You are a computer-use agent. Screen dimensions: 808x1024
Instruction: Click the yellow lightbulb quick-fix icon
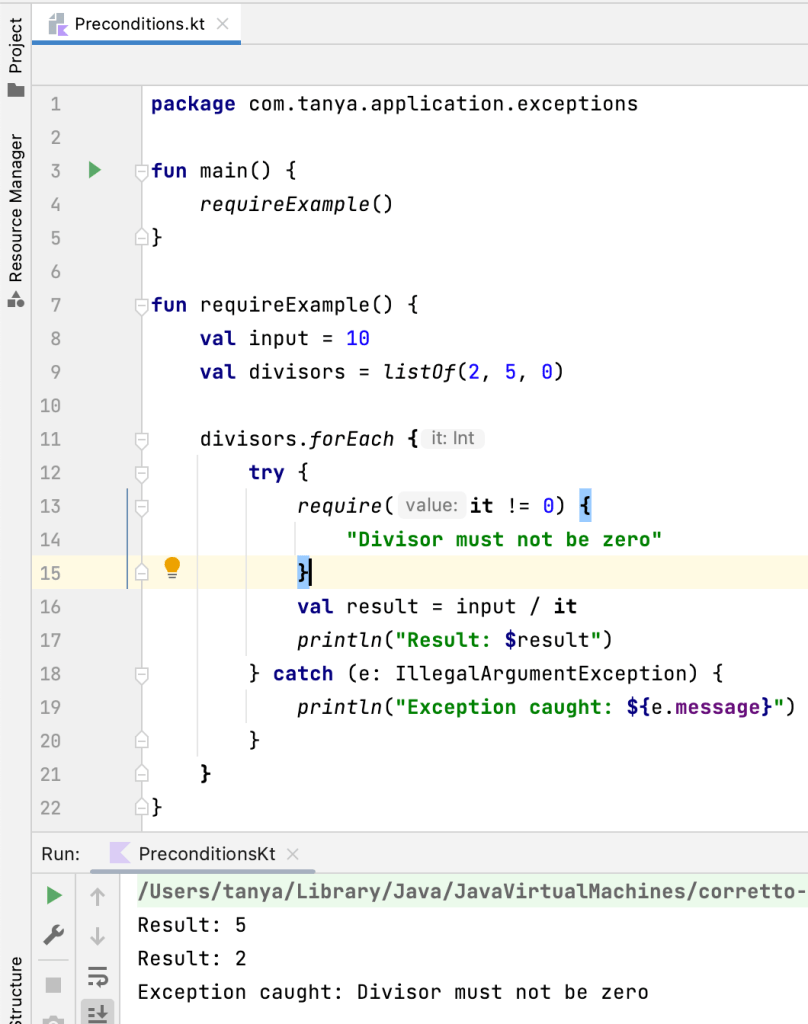pos(171,570)
